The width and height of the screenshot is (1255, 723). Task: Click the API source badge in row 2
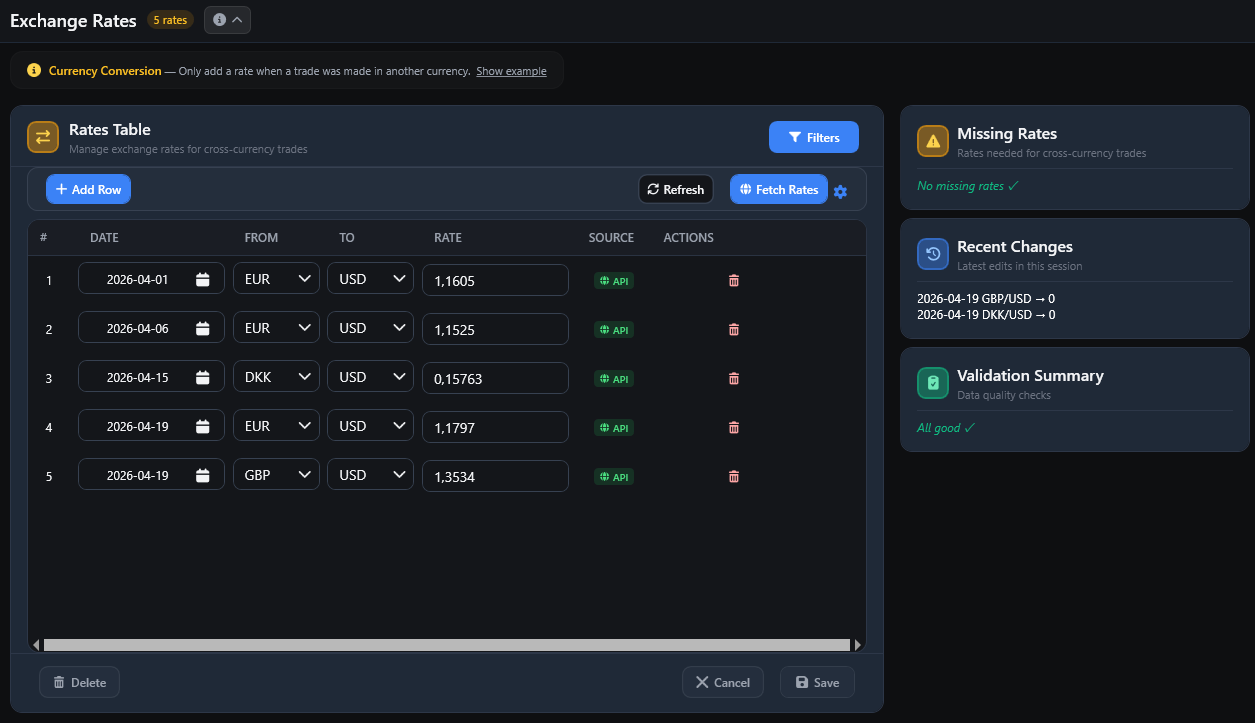[614, 330]
